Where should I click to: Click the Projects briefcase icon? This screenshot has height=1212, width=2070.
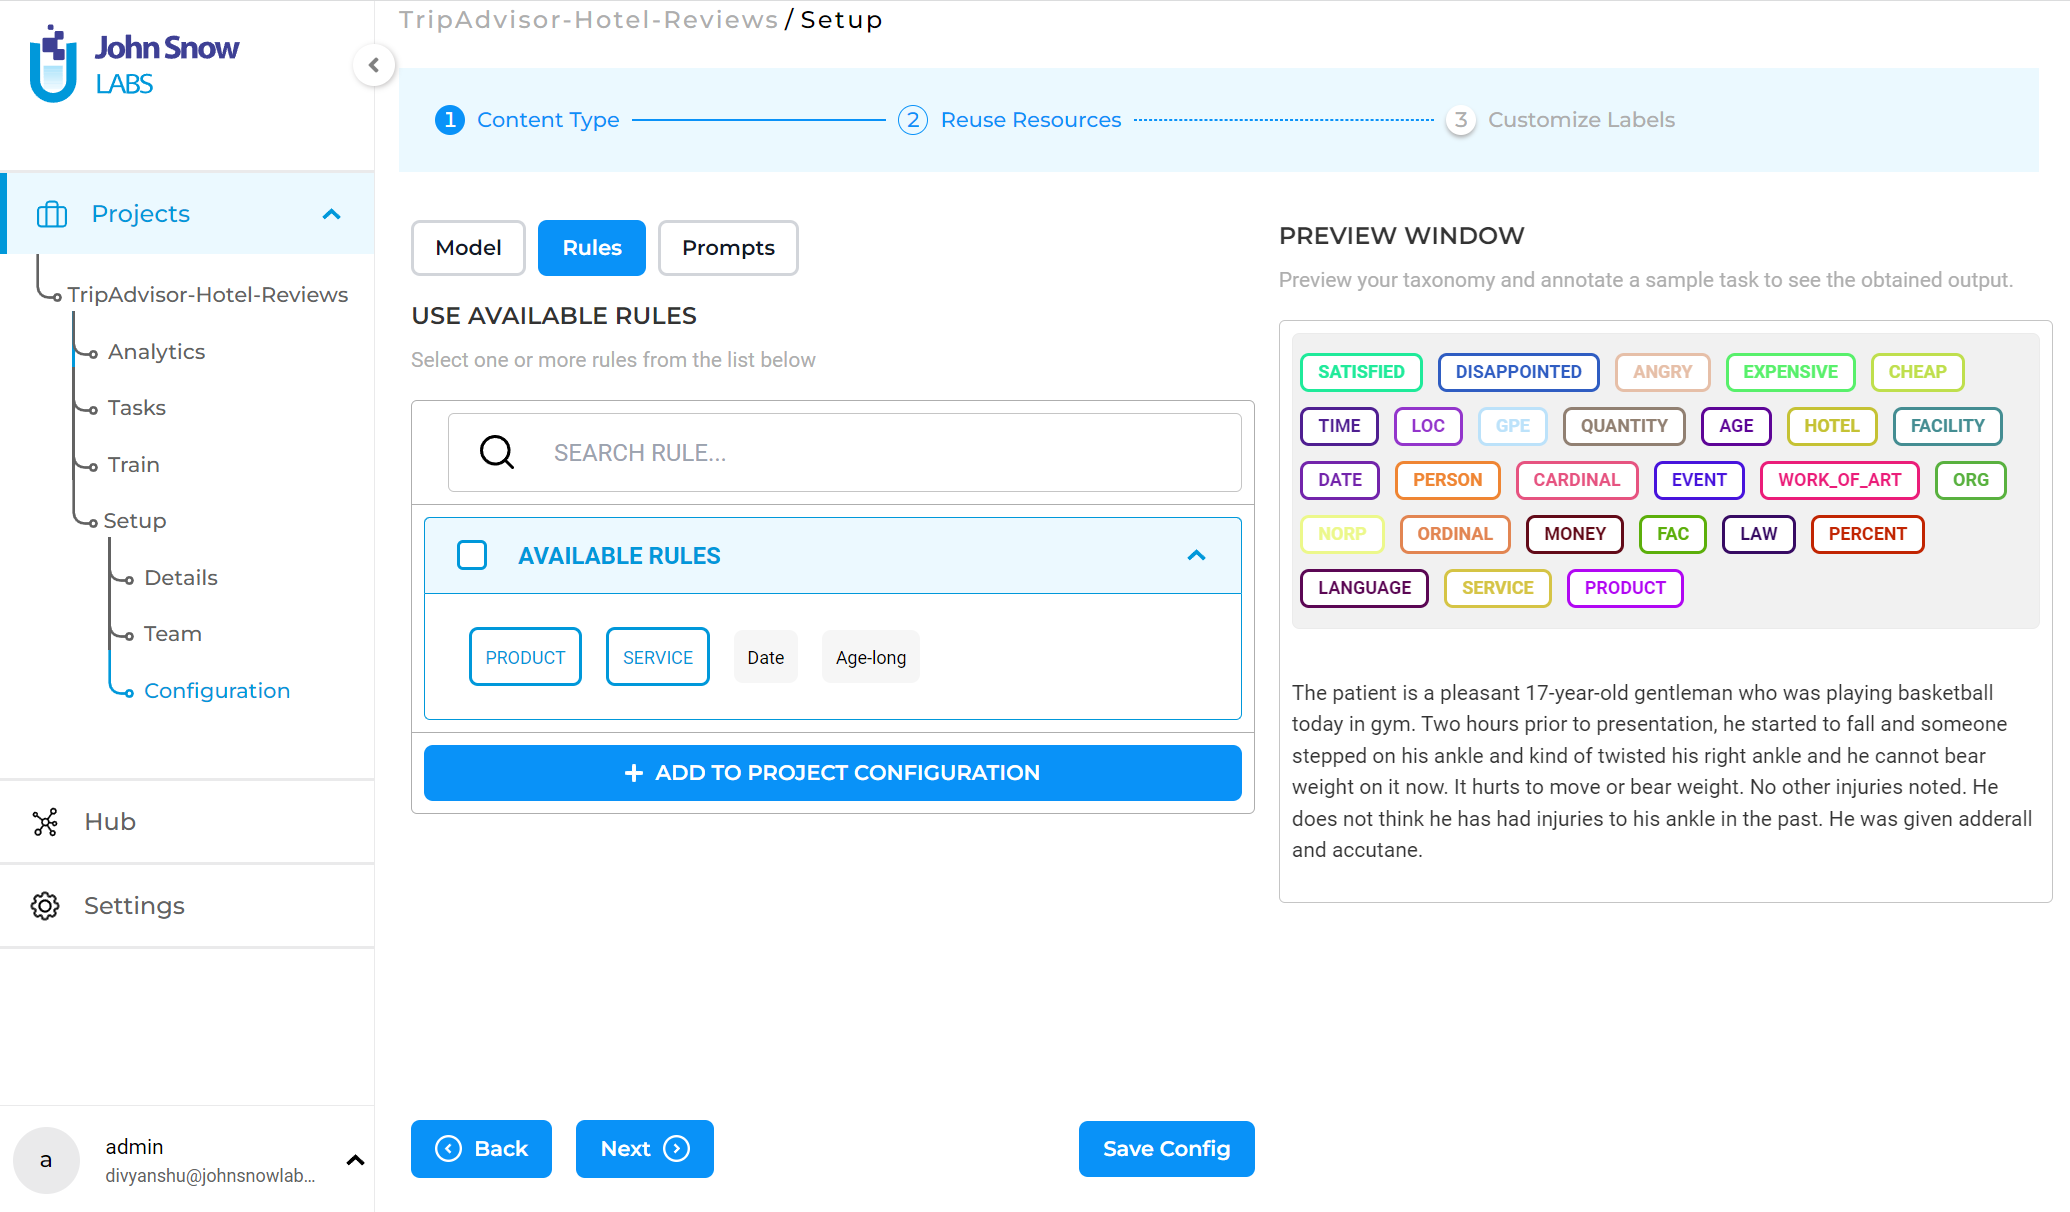click(51, 214)
